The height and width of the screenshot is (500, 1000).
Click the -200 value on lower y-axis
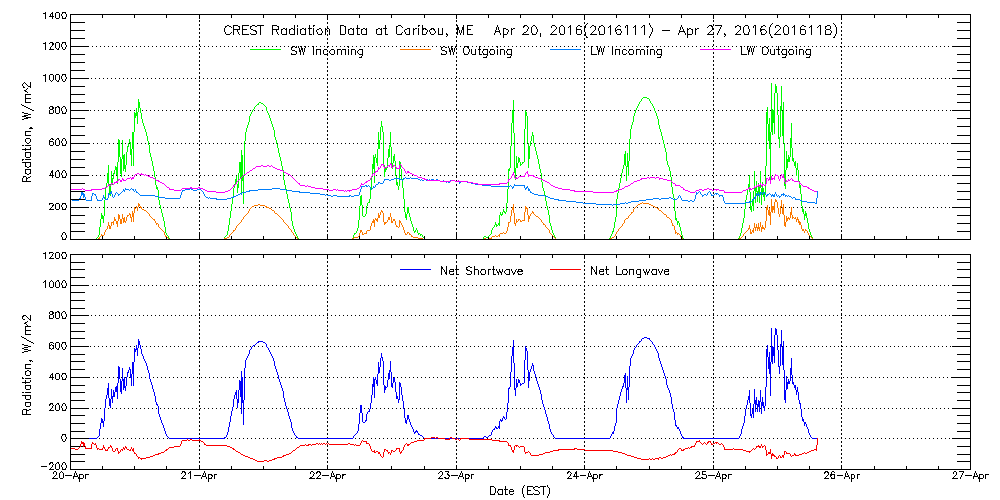54,467
